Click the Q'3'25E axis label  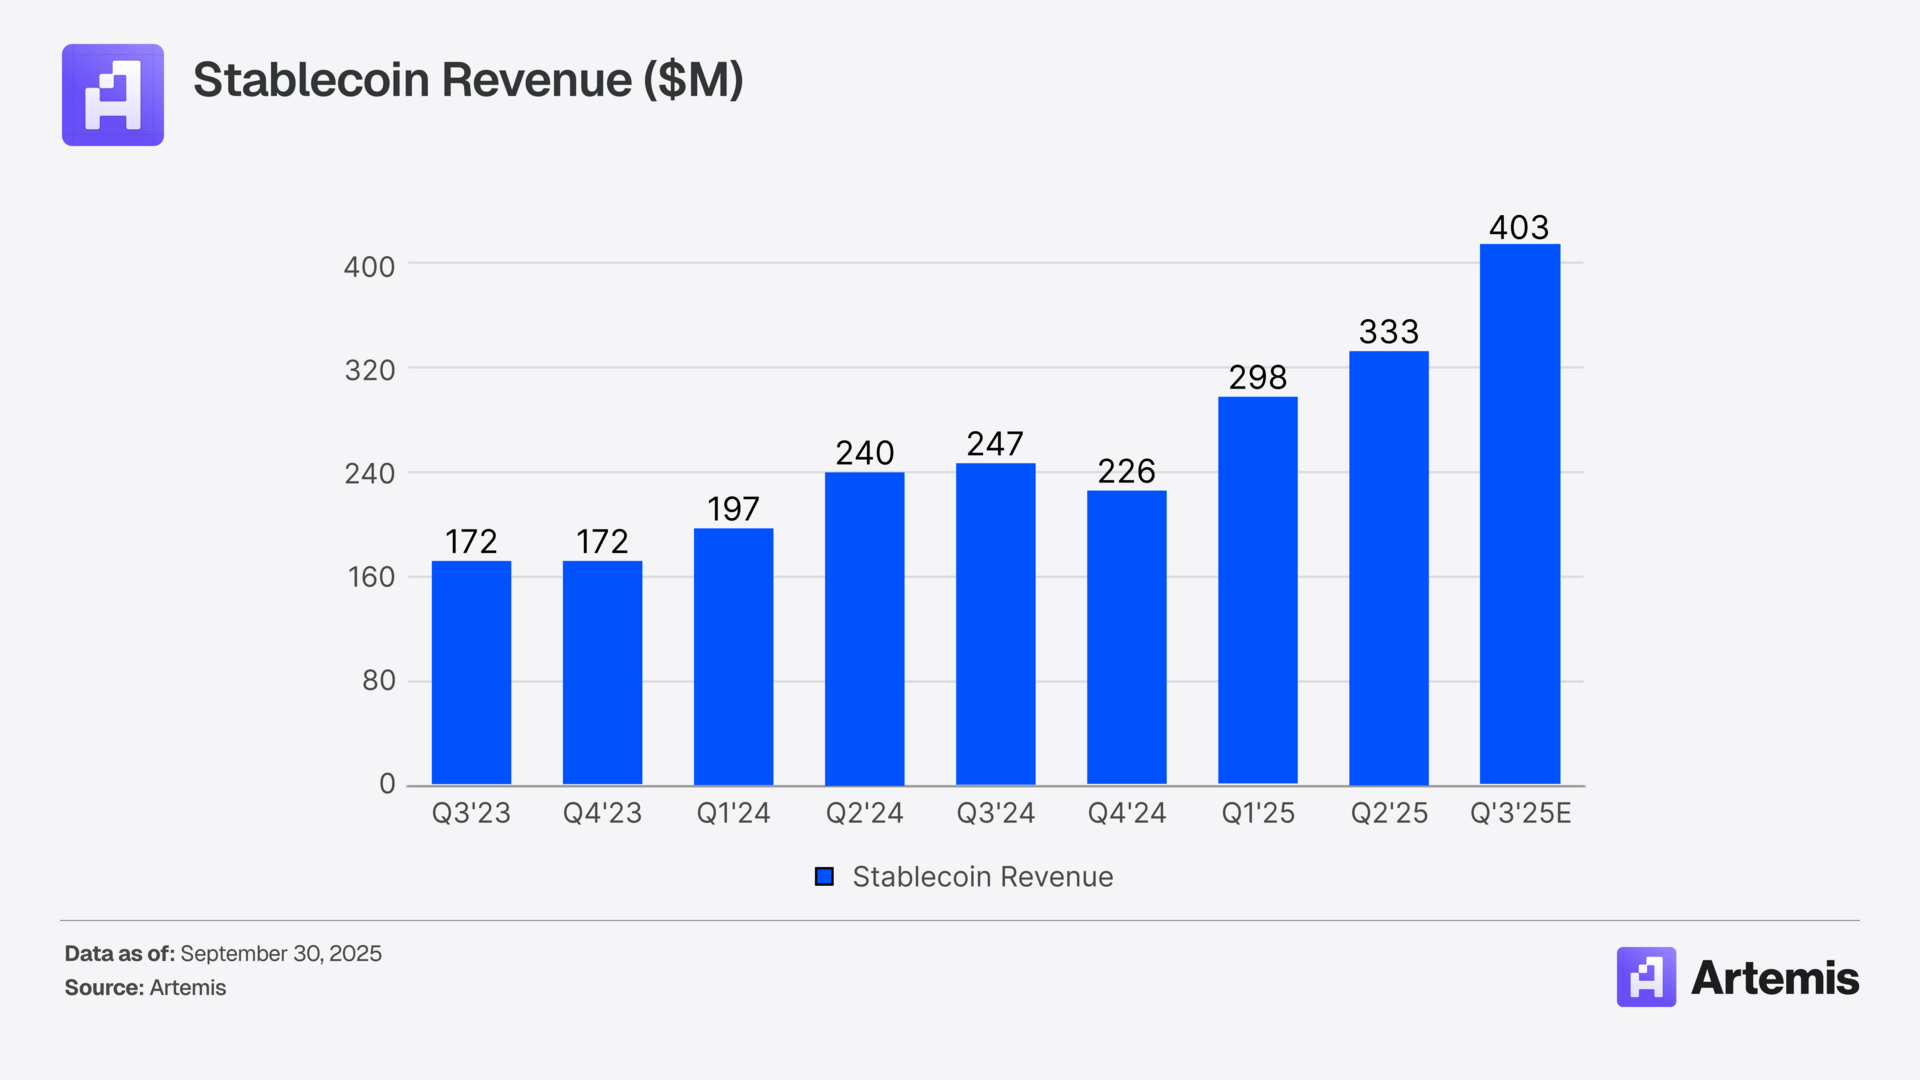point(1520,813)
